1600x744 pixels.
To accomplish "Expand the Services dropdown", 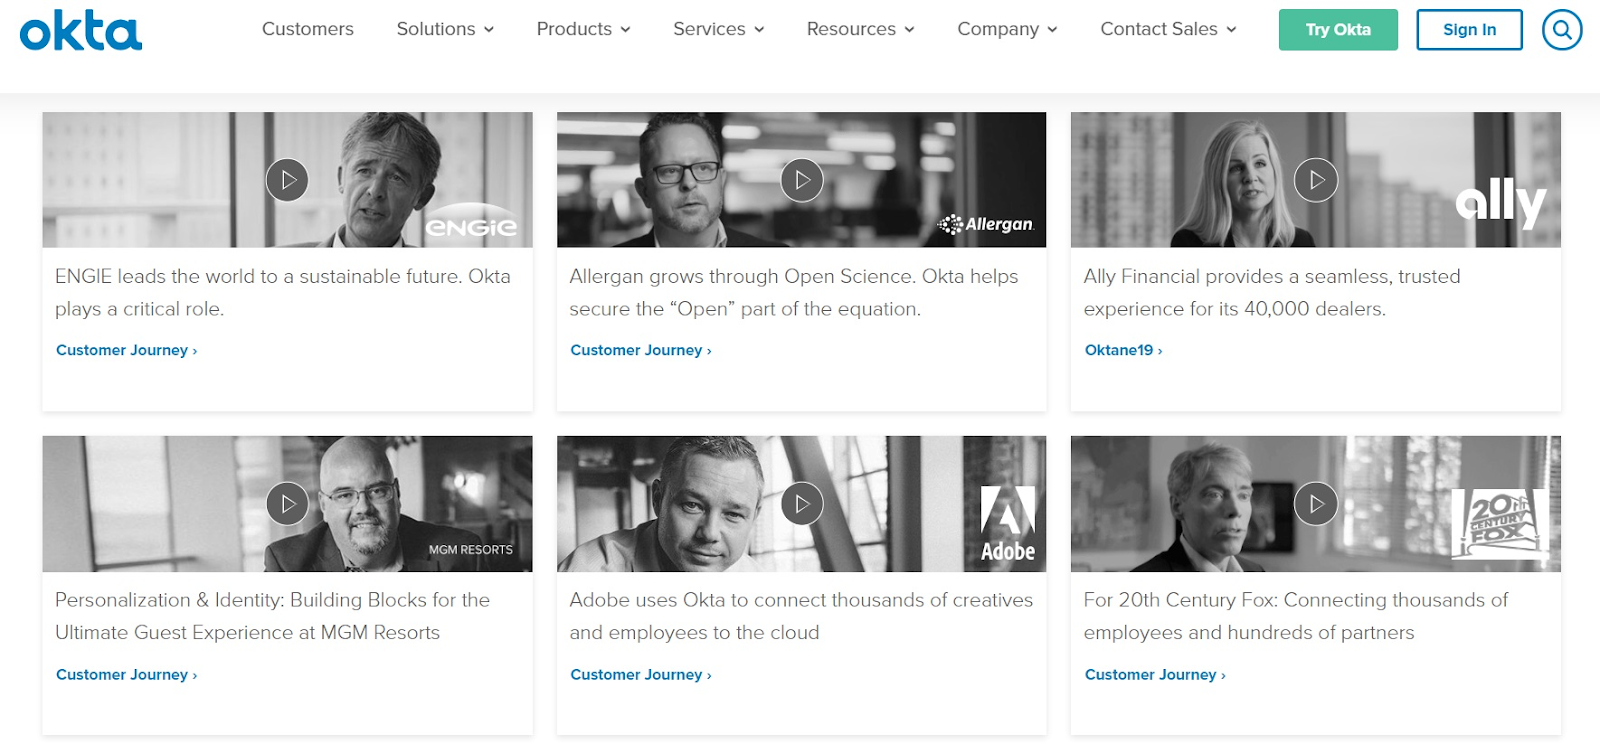I will pos(718,29).
